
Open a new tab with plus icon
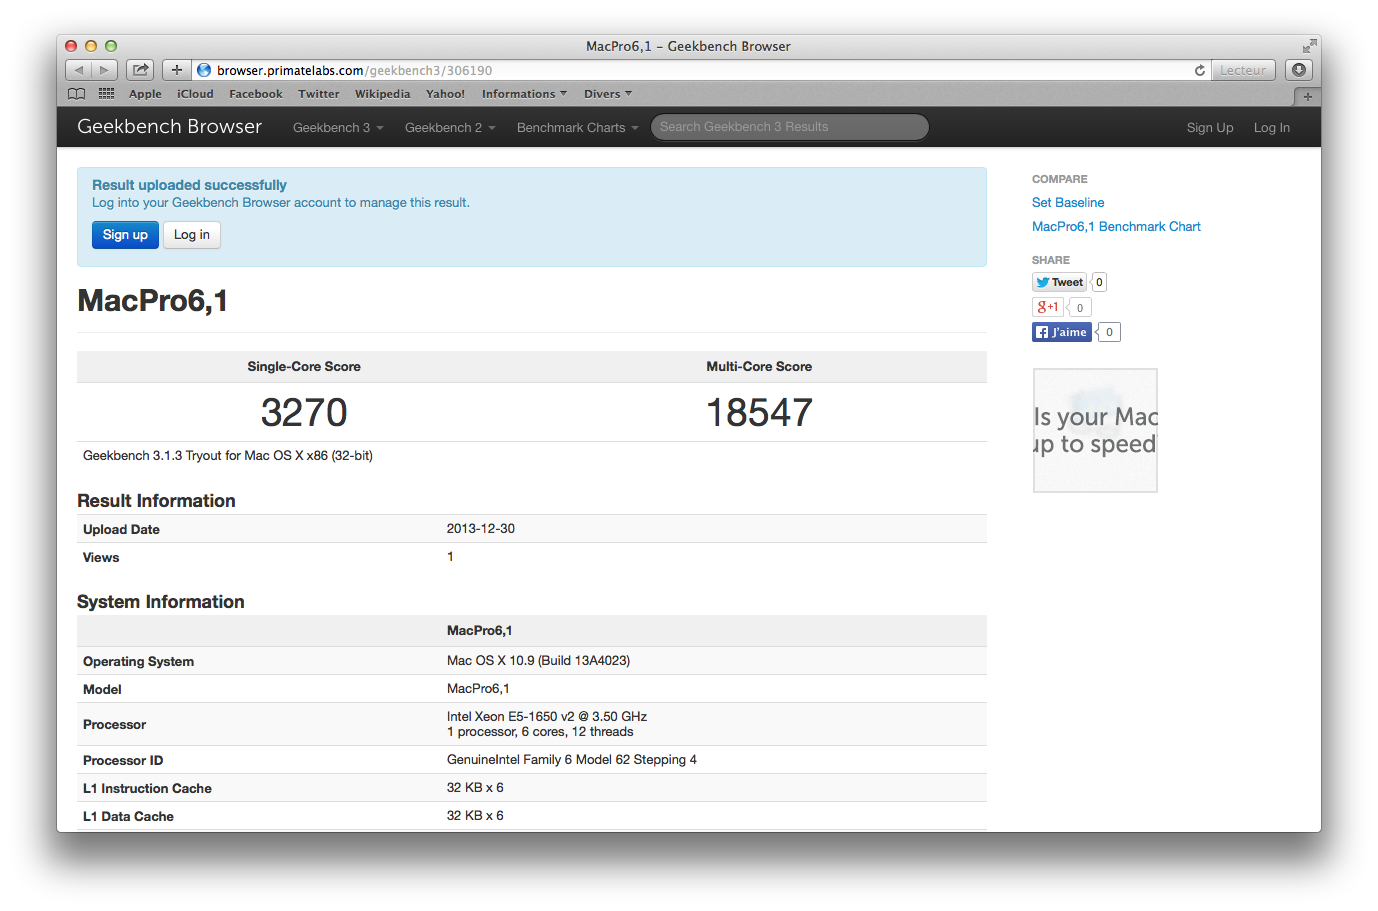[1307, 96]
